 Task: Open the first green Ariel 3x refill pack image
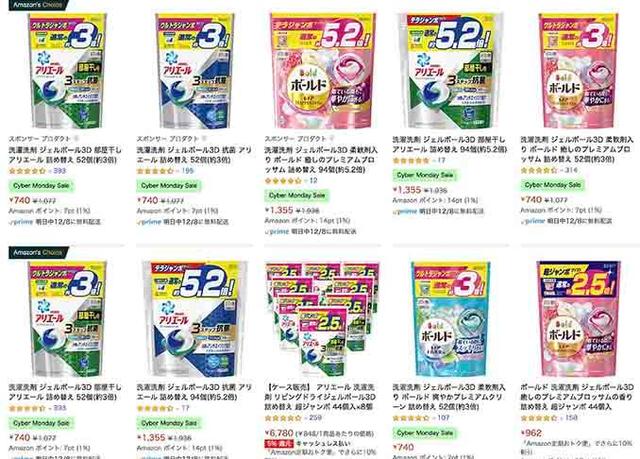[67, 71]
